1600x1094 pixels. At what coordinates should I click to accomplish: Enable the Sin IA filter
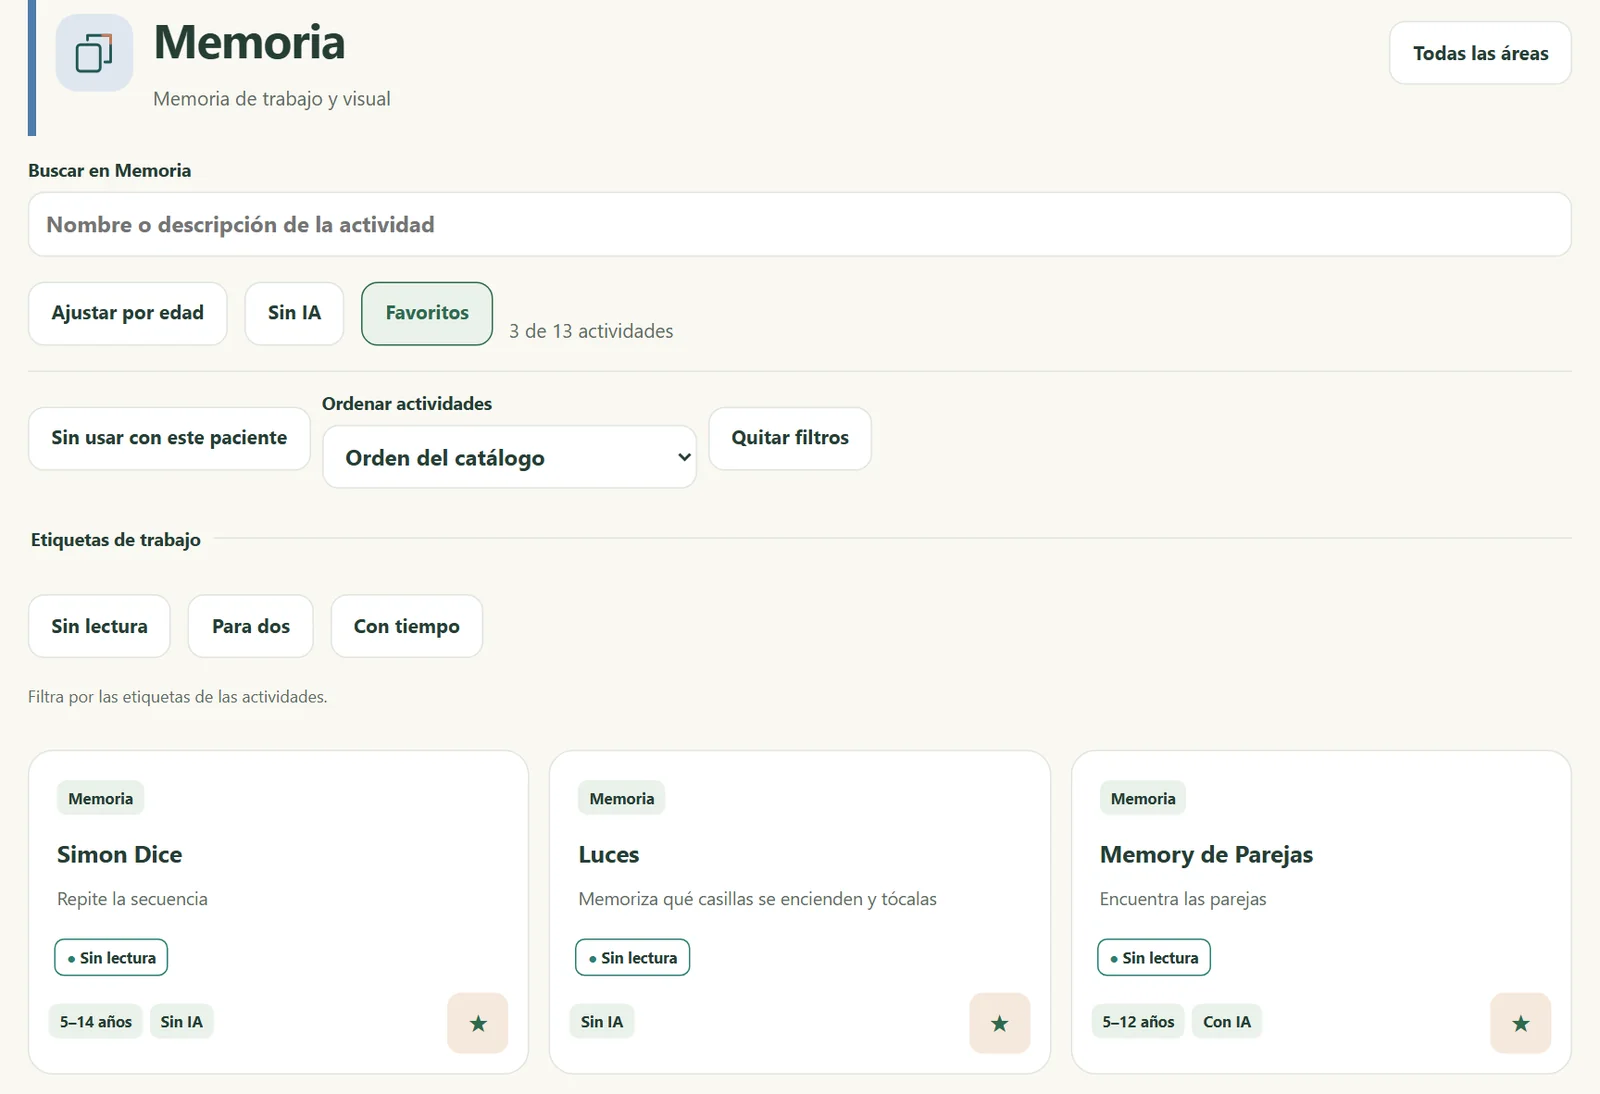click(x=294, y=313)
